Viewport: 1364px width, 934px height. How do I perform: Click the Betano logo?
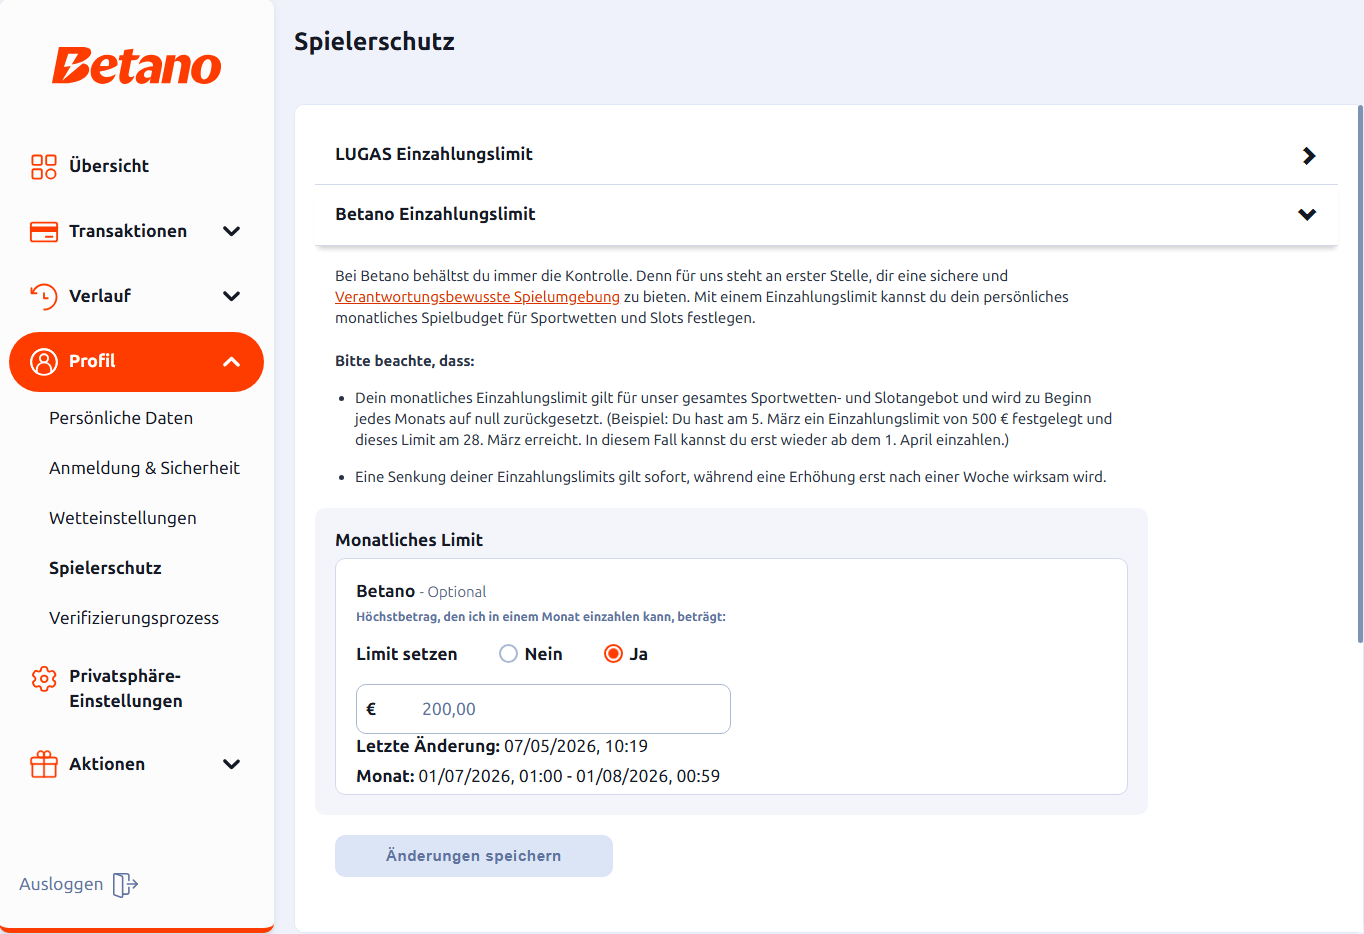tap(137, 66)
